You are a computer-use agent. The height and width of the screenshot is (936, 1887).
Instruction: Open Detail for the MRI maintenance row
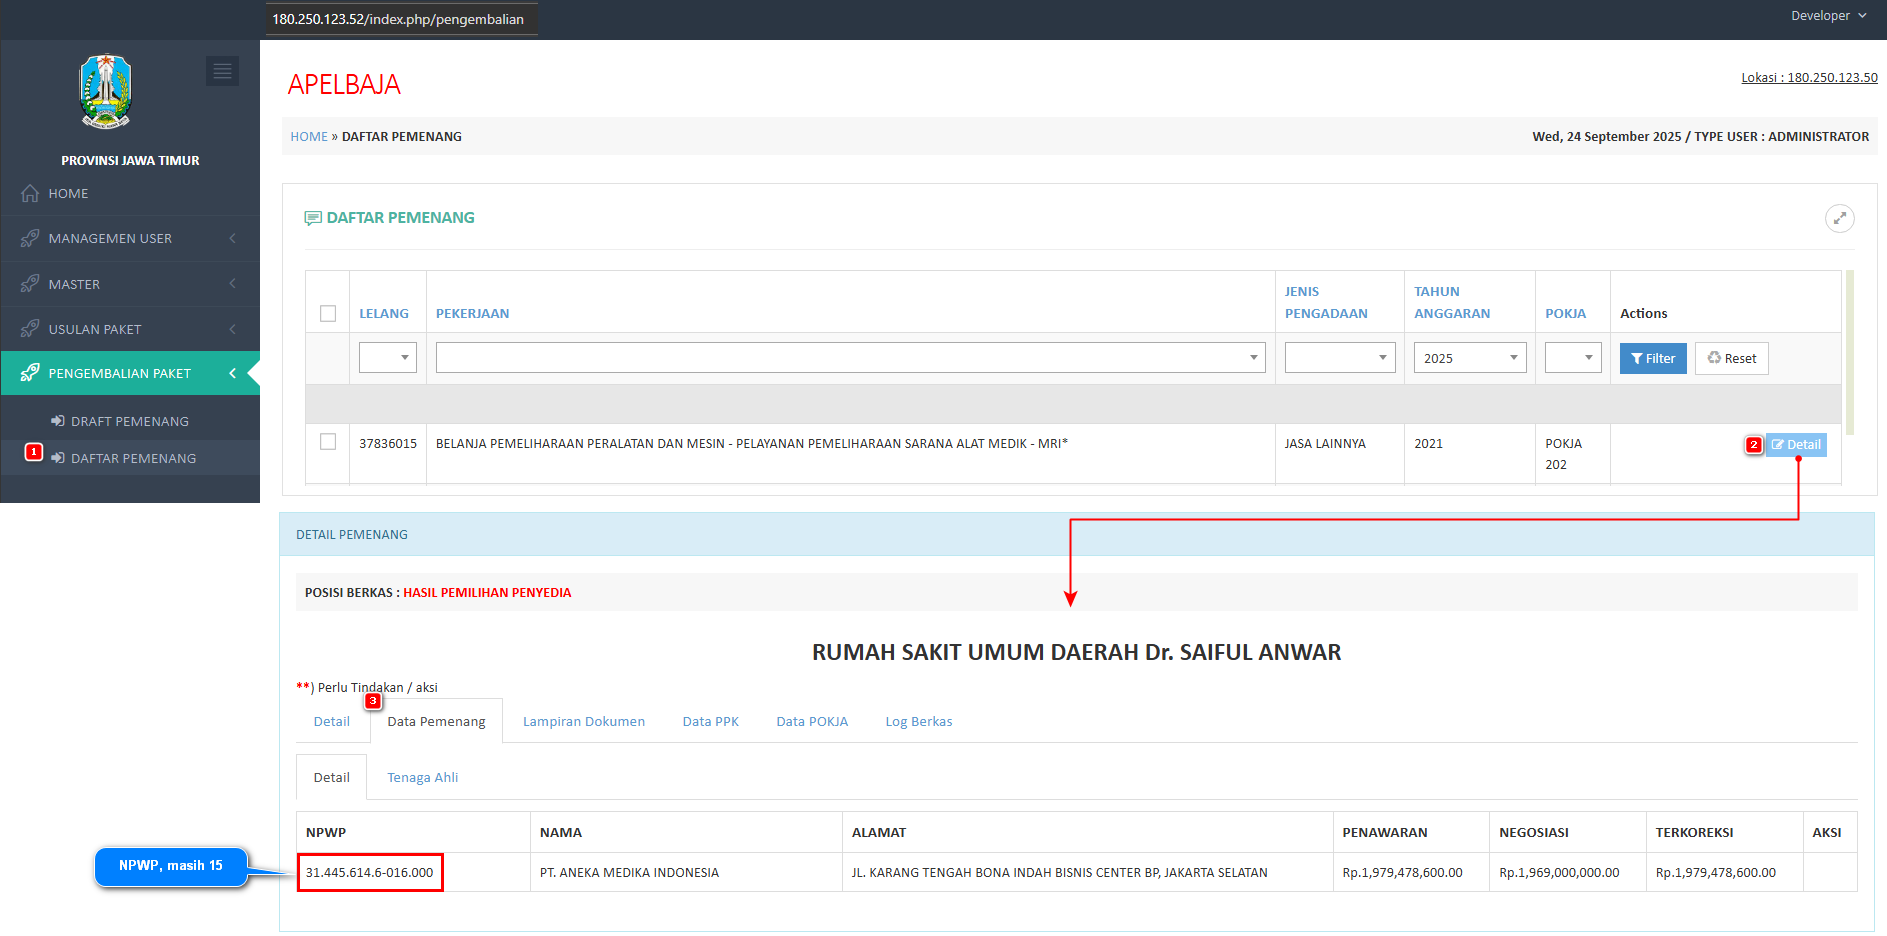1796,445
